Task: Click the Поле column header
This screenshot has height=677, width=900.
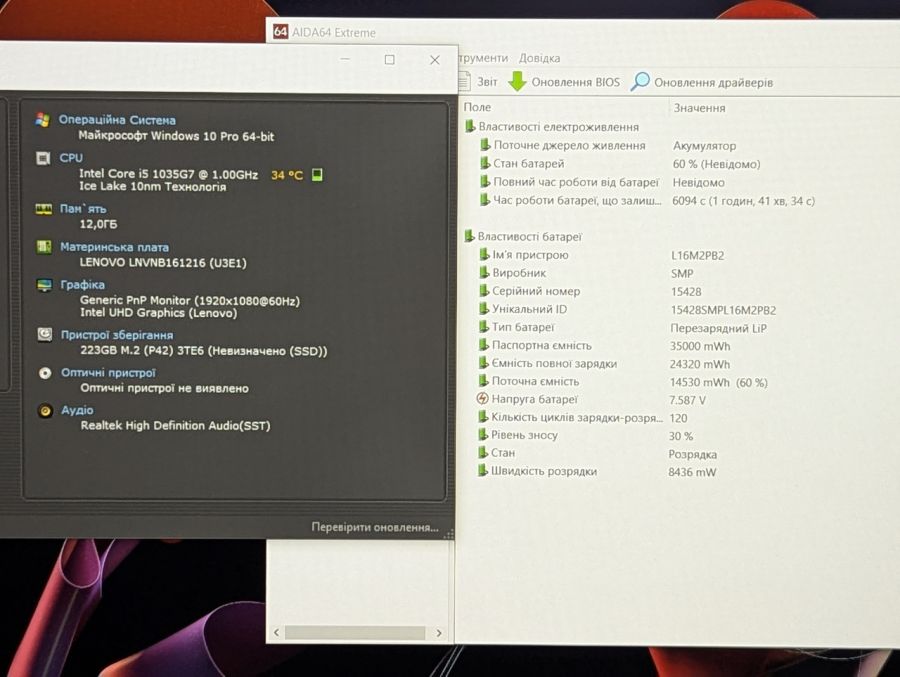Action: [477, 107]
